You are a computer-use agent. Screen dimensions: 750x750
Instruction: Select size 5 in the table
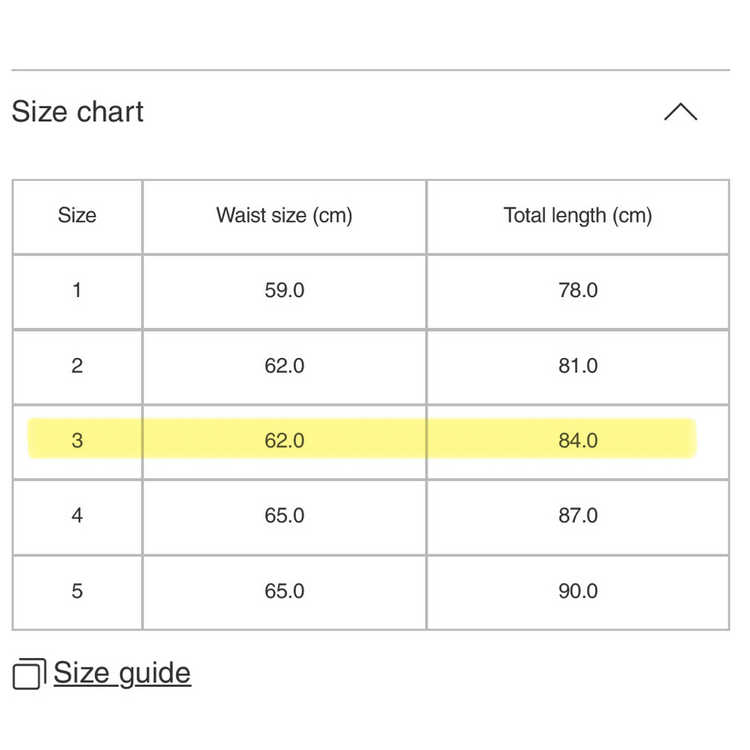pos(77,591)
